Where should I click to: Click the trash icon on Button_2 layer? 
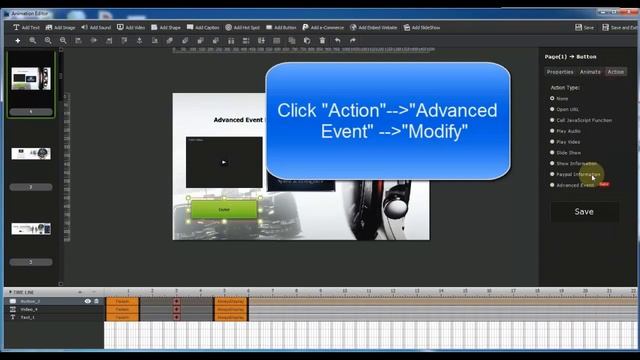coord(97,301)
